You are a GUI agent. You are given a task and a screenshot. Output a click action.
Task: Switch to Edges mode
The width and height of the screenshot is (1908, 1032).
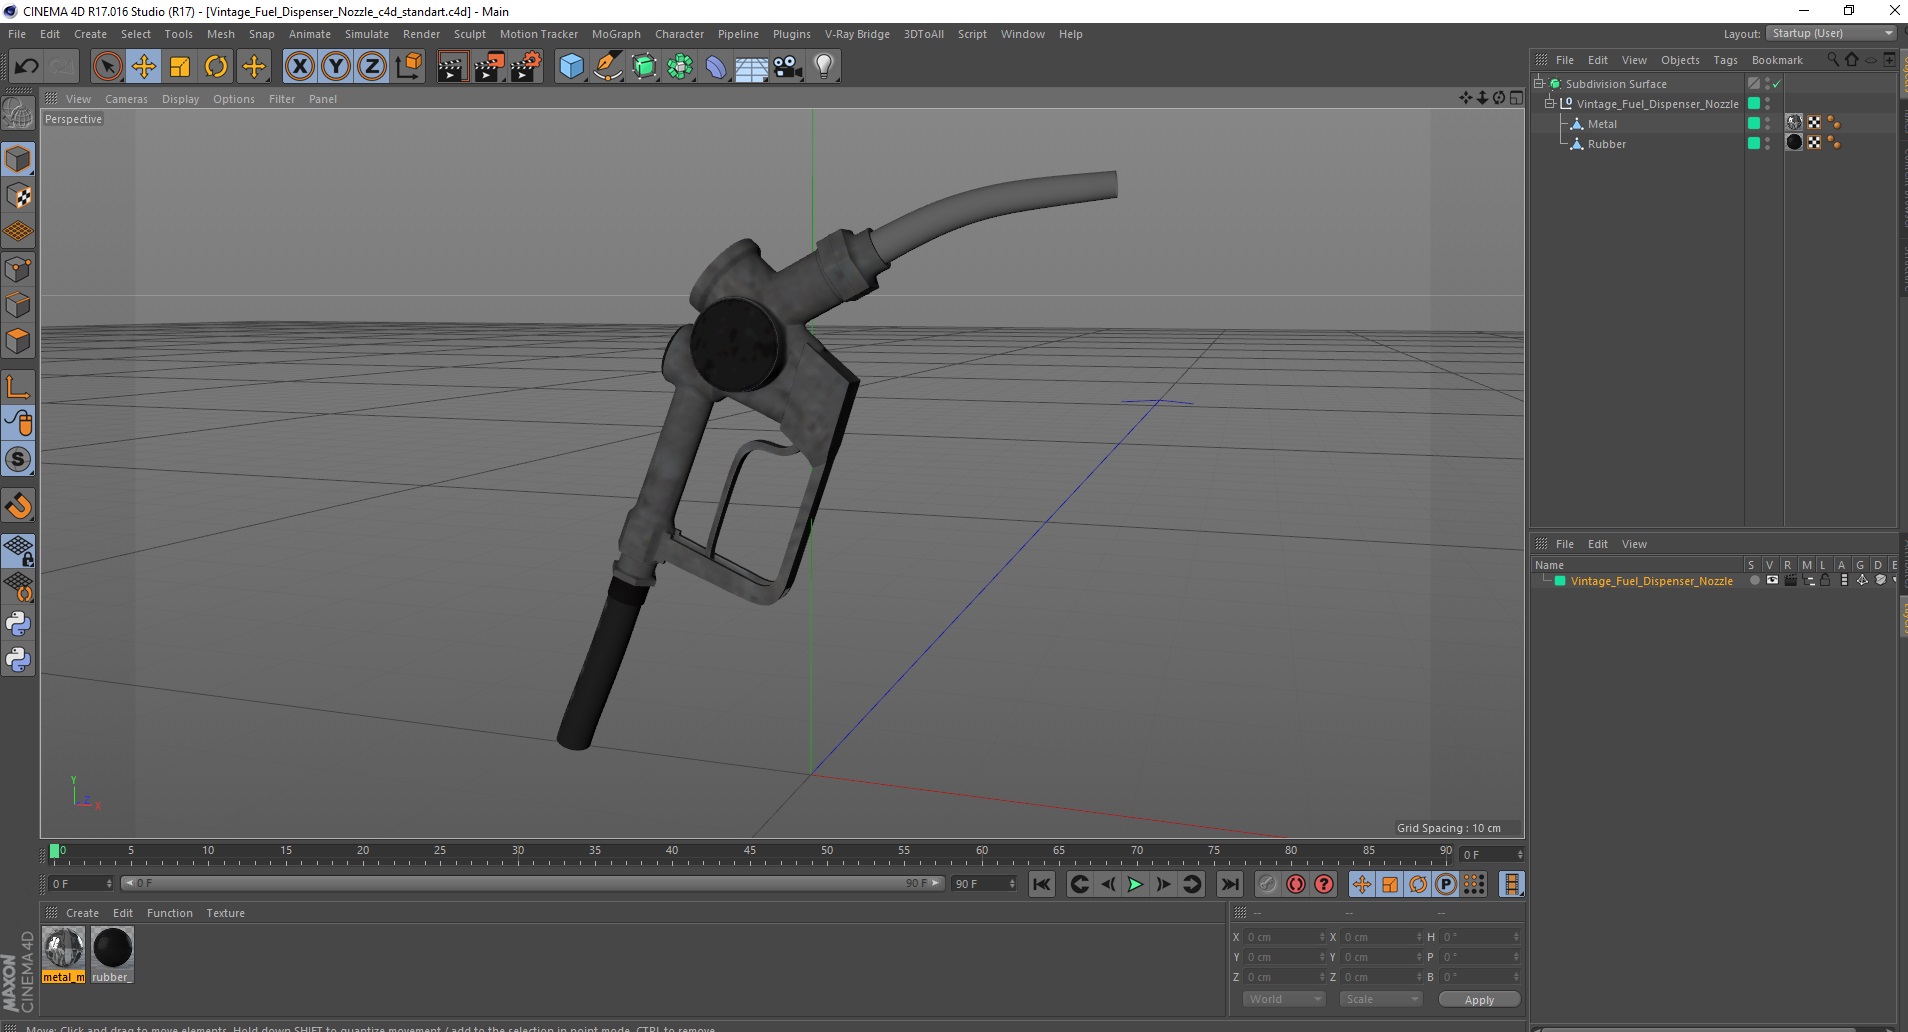click(x=18, y=305)
